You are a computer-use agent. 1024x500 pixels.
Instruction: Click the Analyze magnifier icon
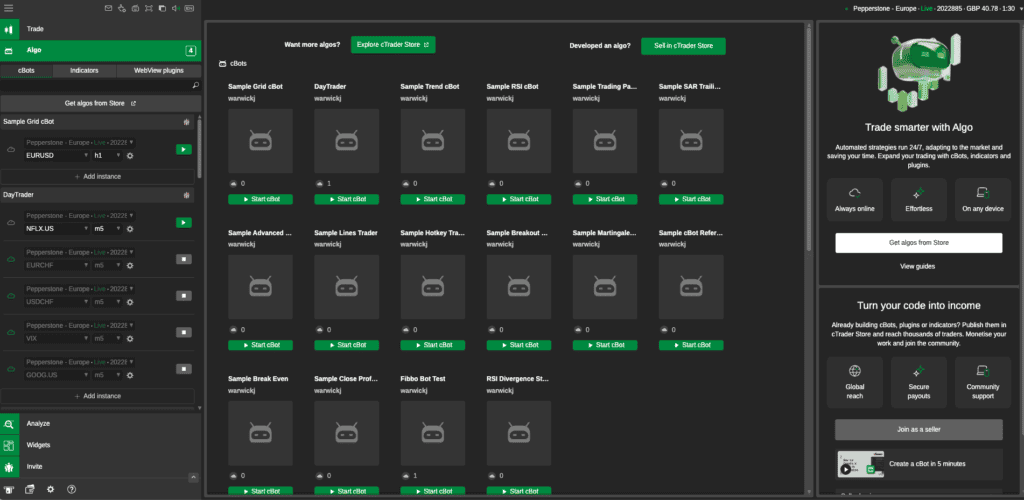(x=9, y=424)
